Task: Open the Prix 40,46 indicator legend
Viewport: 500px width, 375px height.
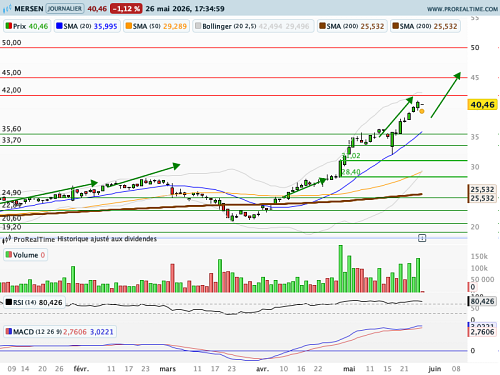Action: click(x=27, y=26)
